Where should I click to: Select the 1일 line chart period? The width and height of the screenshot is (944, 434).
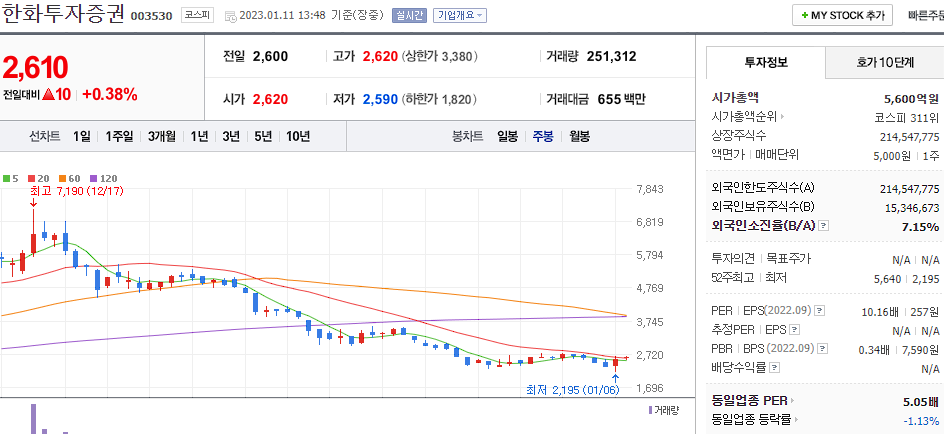tap(81, 137)
